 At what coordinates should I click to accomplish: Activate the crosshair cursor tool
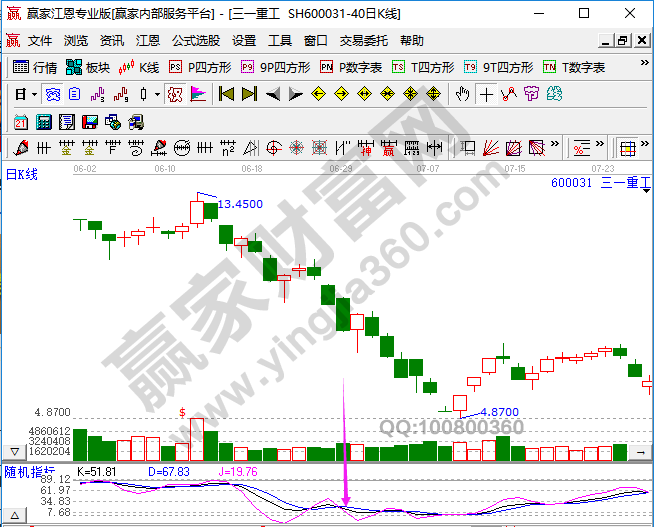pyautogui.click(x=486, y=95)
